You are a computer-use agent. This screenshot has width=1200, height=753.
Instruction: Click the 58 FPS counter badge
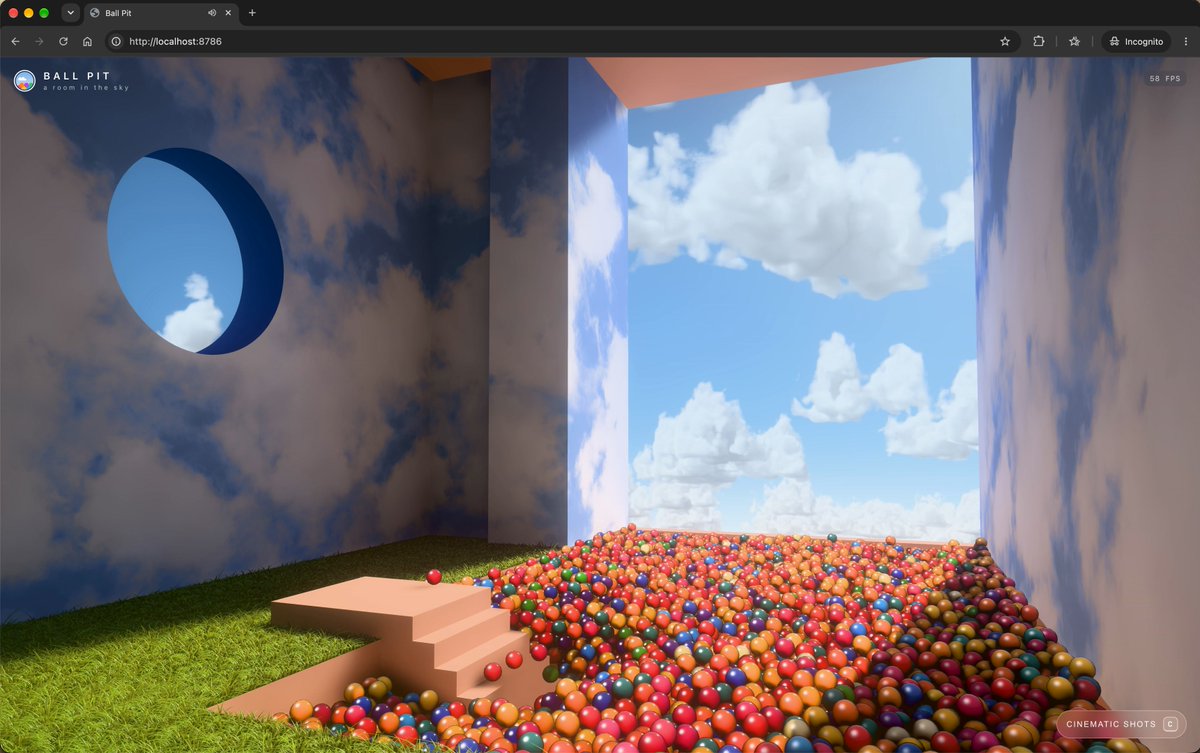pyautogui.click(x=1165, y=78)
